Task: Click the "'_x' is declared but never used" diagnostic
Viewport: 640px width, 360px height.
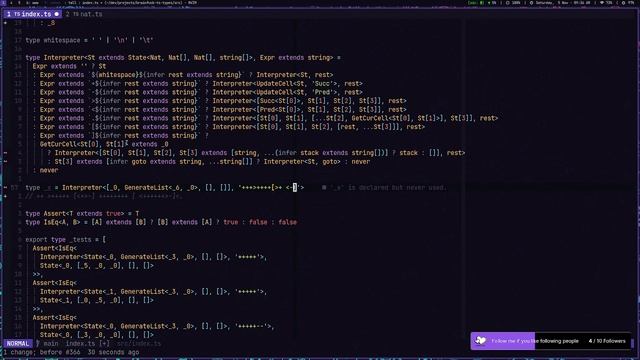Action: click(x=387, y=188)
